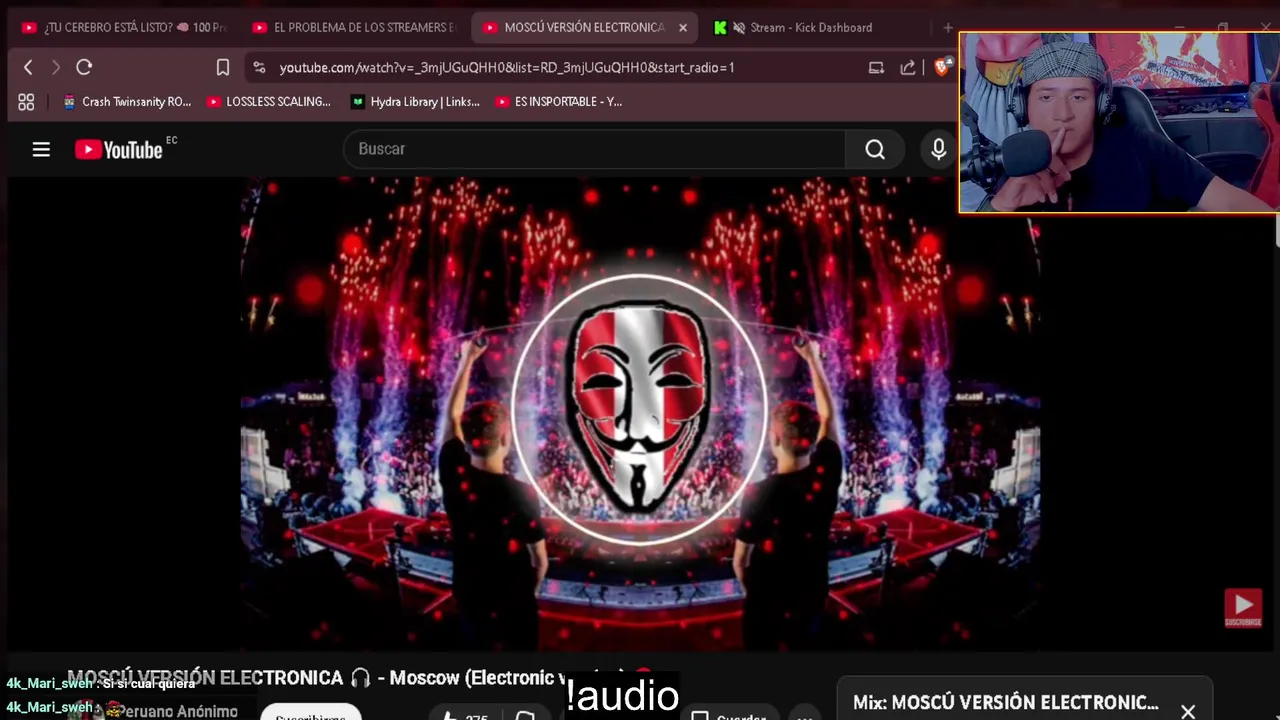Click the install/cast screen icon in address bar

coord(876,67)
